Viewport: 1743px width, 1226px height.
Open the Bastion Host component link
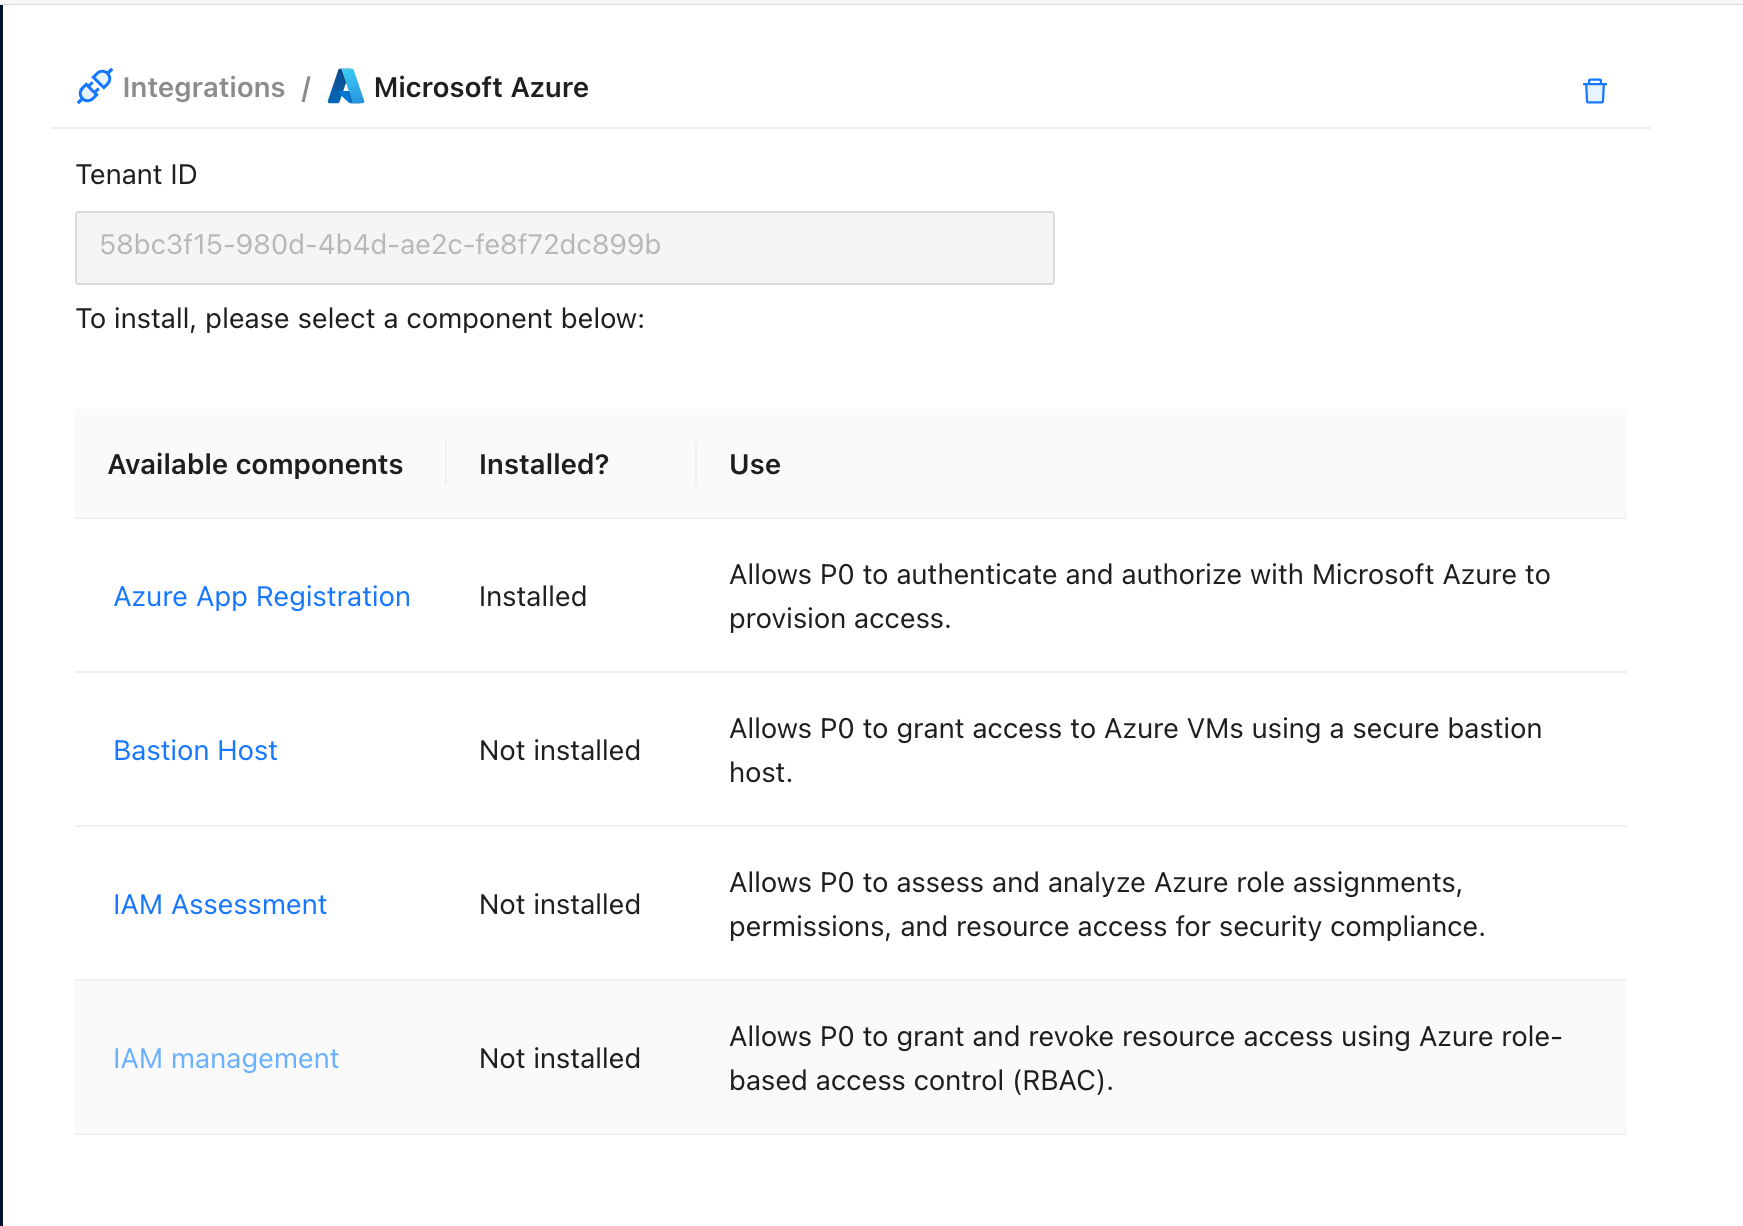coord(195,751)
